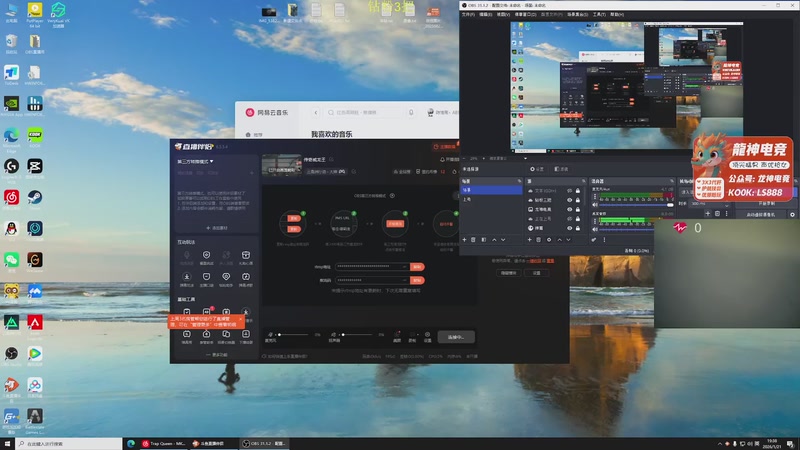Click 添加素材 in 直播伴侣 left panel
Viewport: 800px width, 450px height.
pos(217,228)
